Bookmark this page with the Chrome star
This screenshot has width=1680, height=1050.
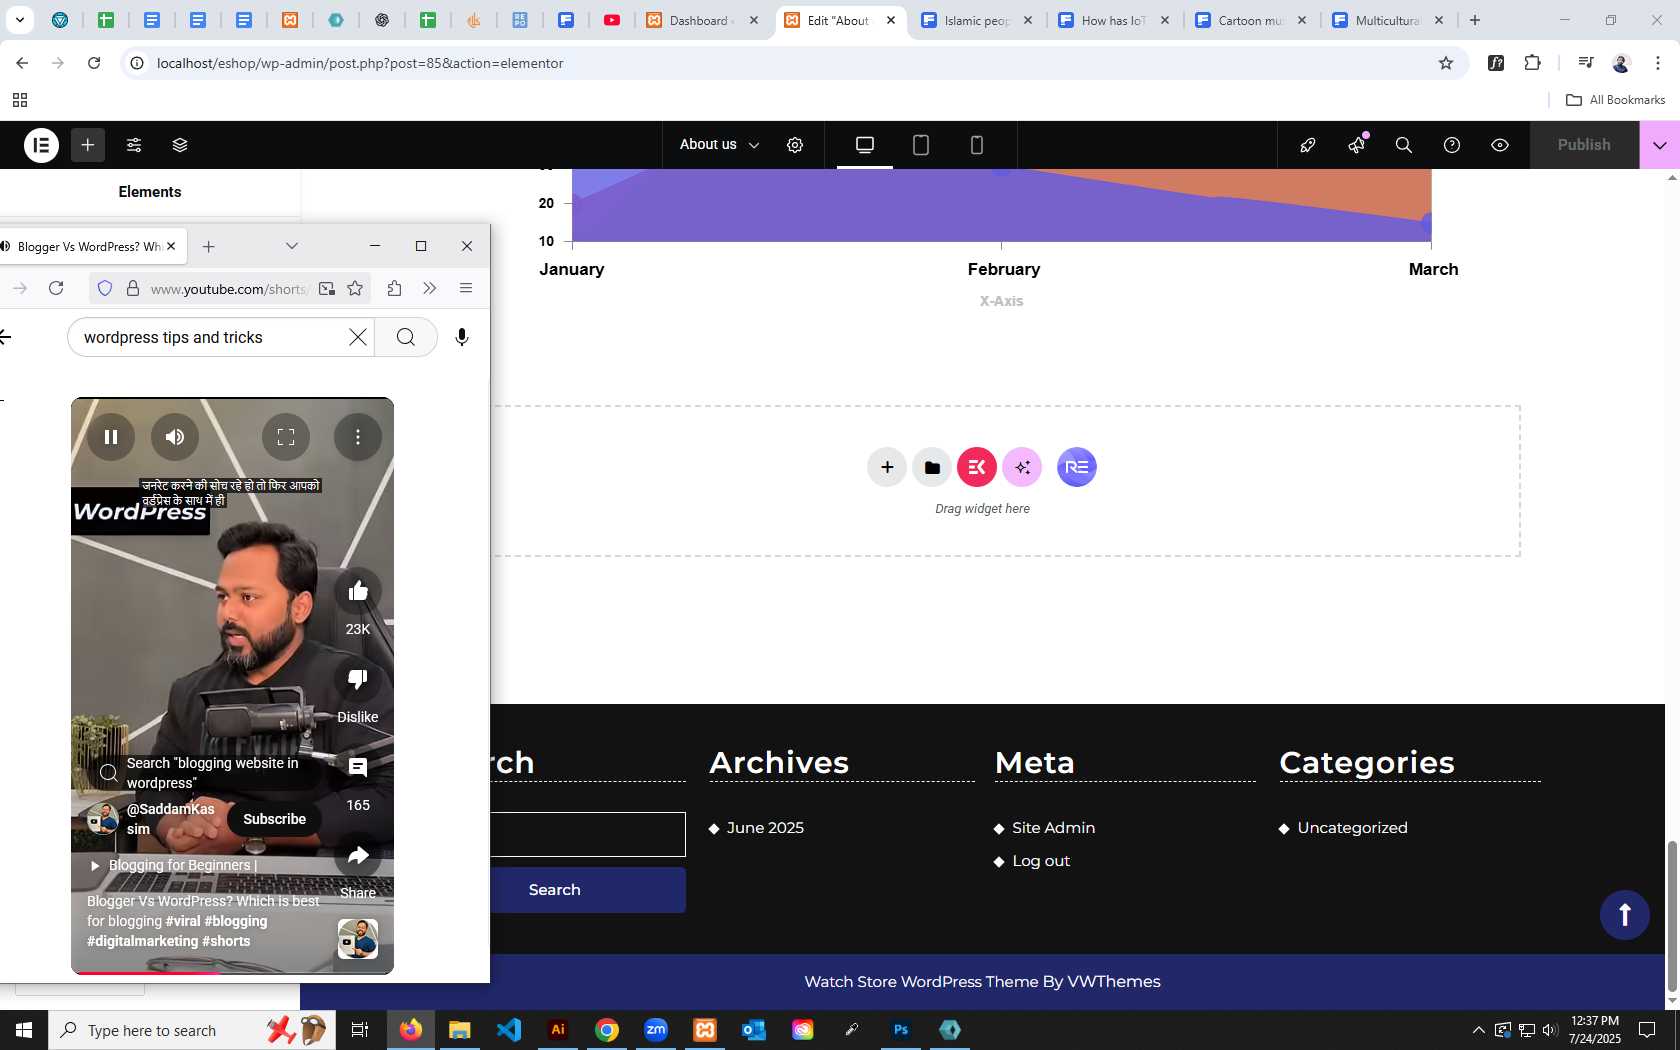click(1446, 63)
